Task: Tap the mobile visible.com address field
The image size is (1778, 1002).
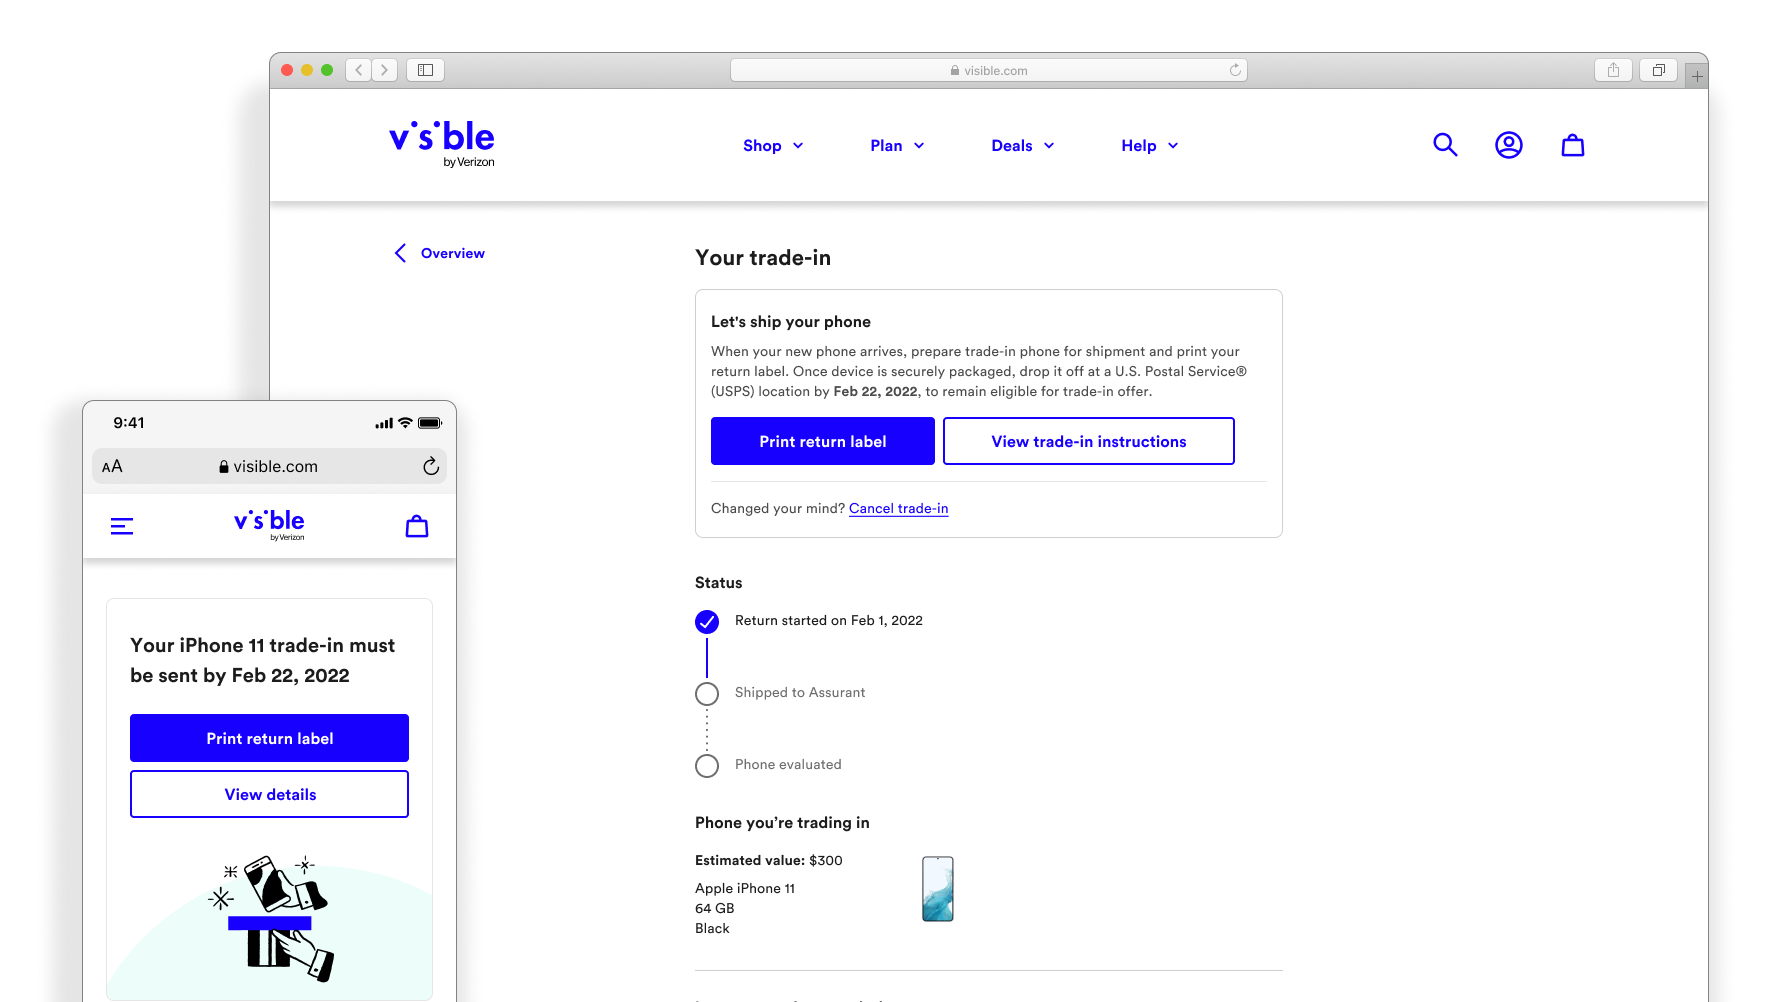Action: click(x=269, y=466)
